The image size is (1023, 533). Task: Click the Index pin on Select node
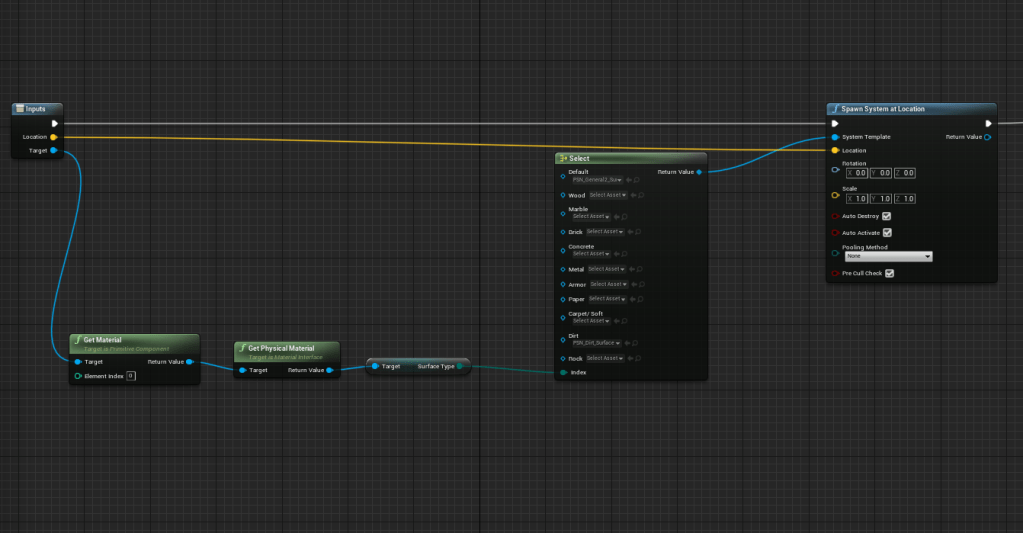[x=563, y=373]
